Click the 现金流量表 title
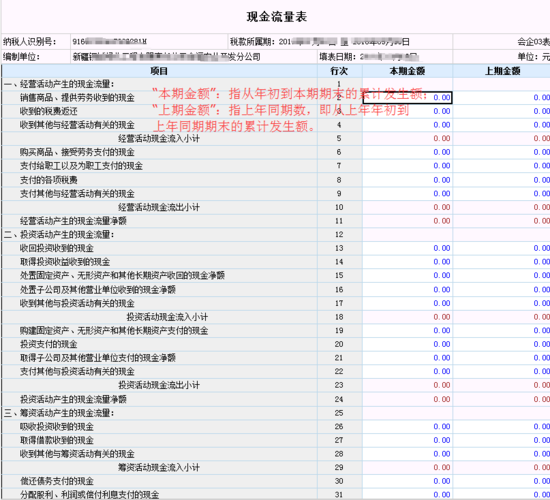The height and width of the screenshot is (500, 550). pos(276,17)
